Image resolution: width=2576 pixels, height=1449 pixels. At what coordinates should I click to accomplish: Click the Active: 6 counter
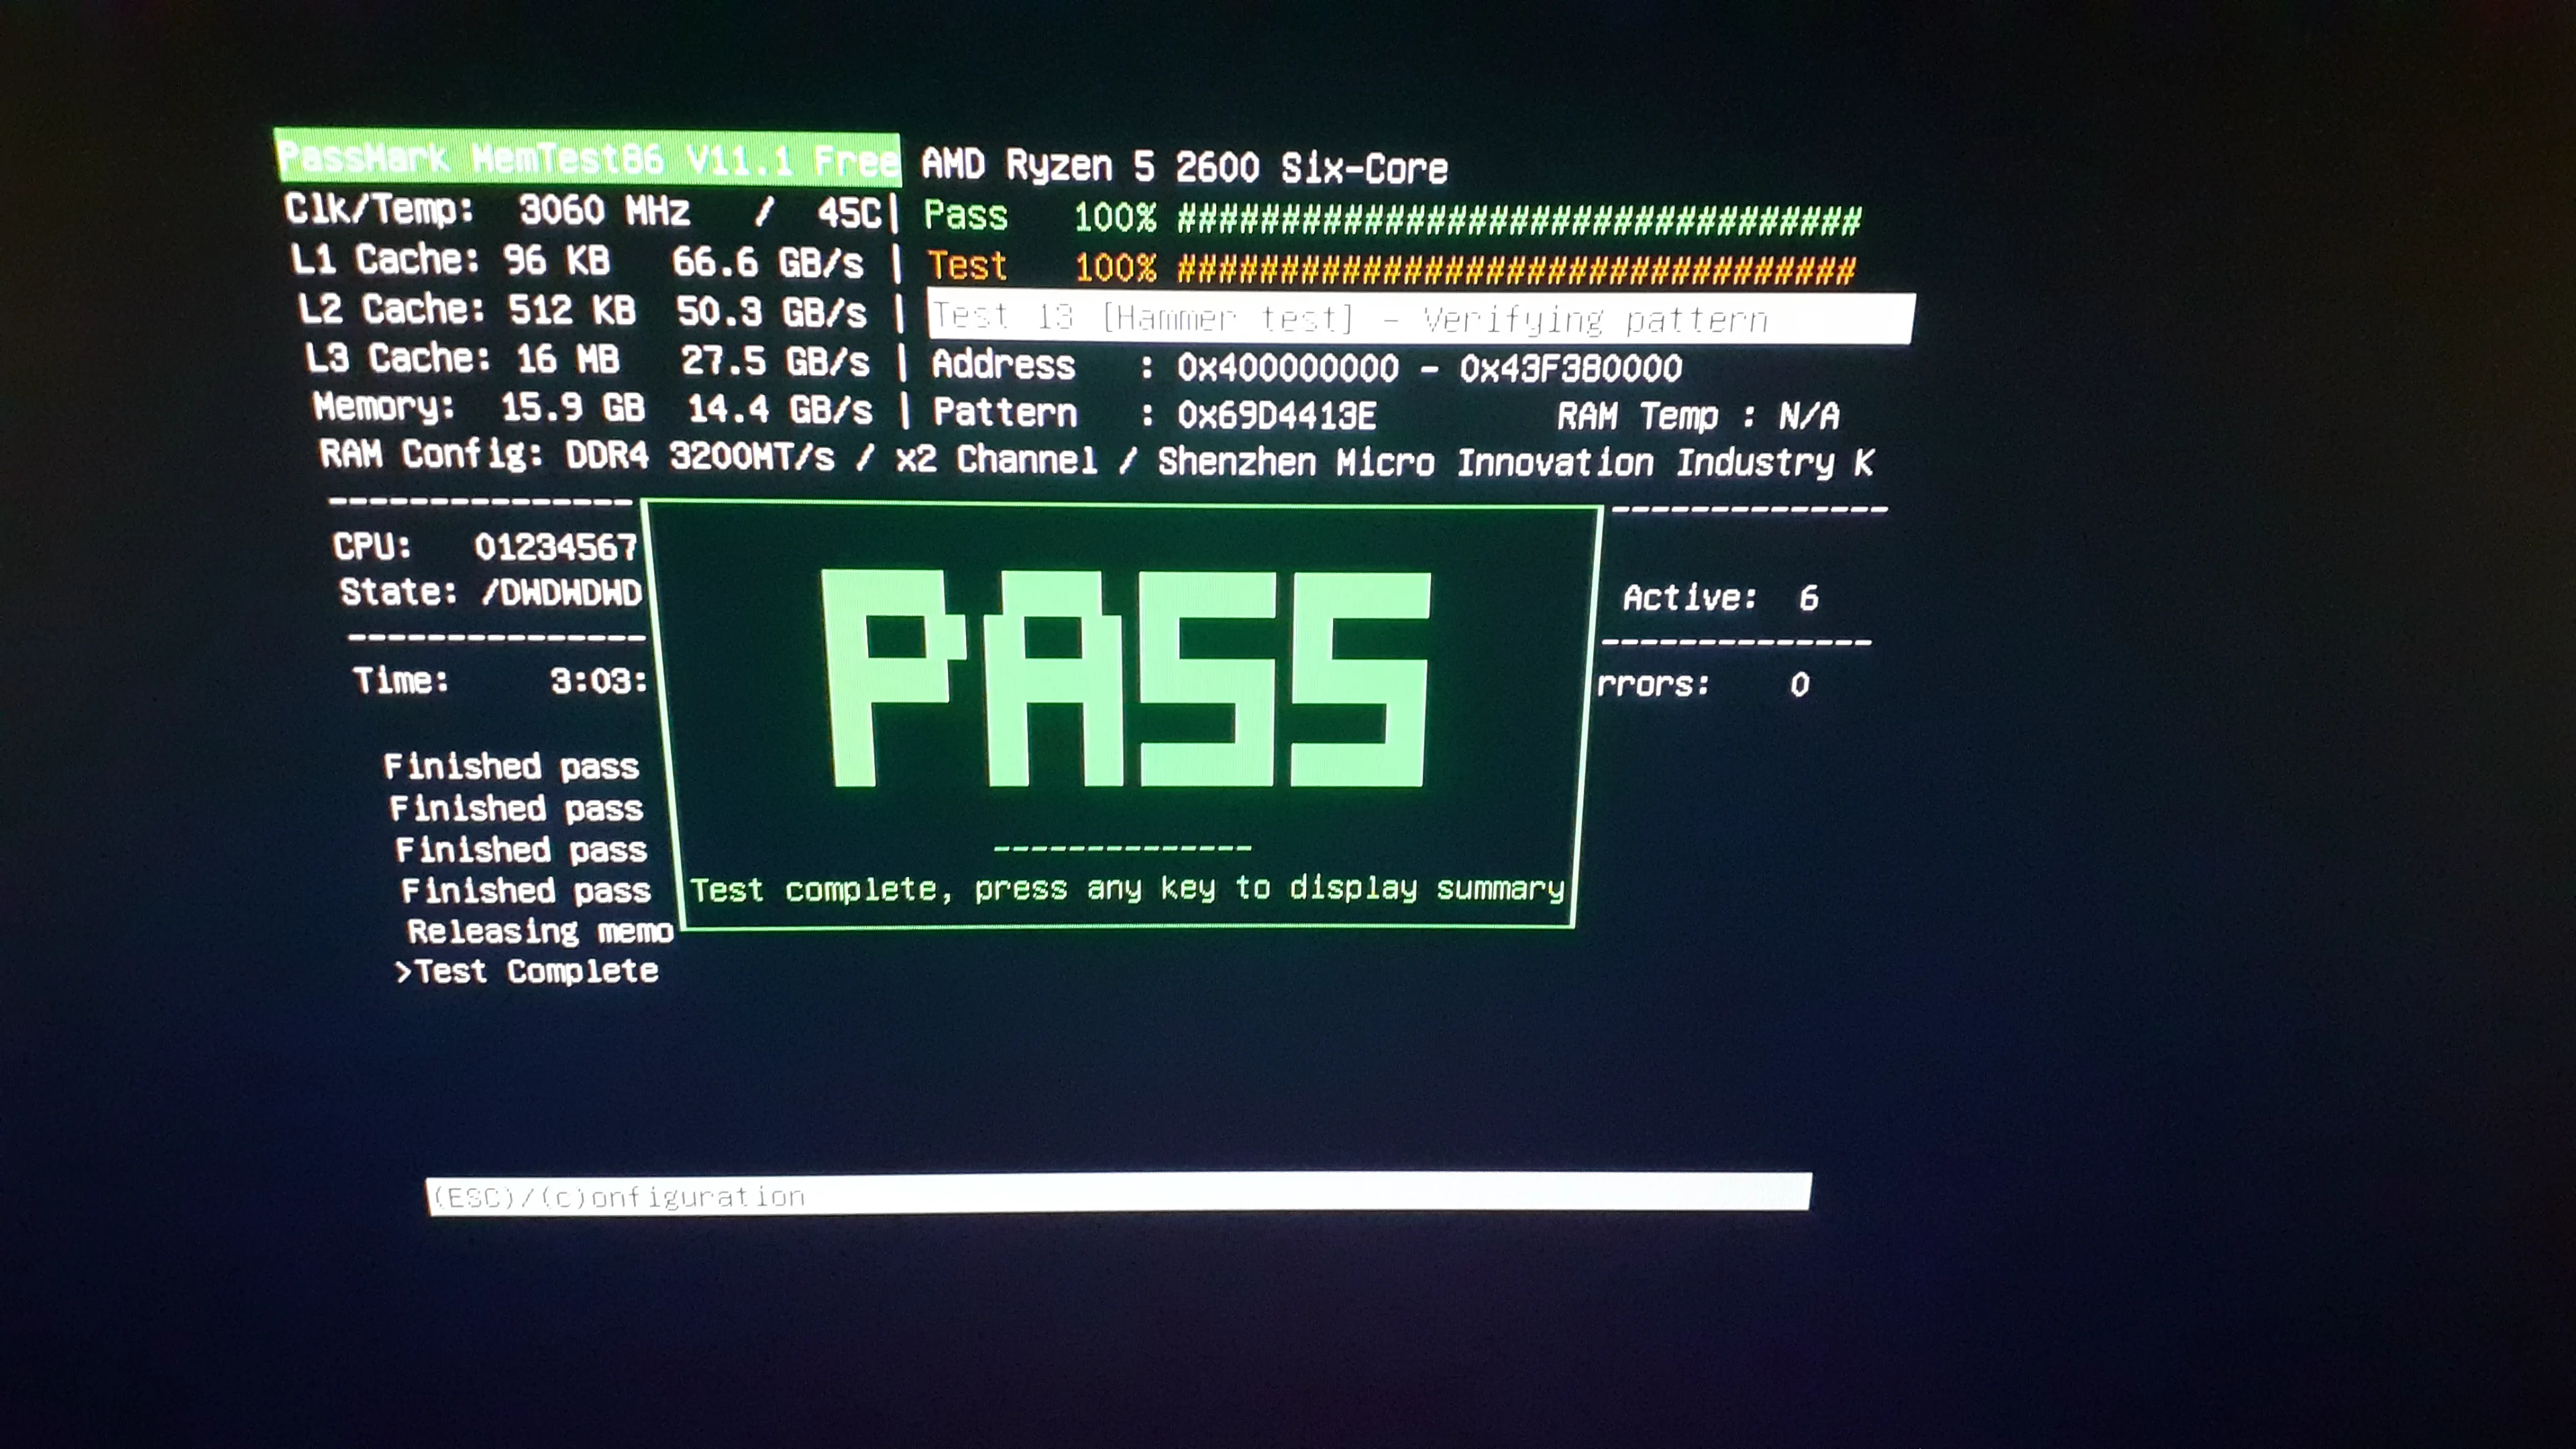pyautogui.click(x=1720, y=598)
